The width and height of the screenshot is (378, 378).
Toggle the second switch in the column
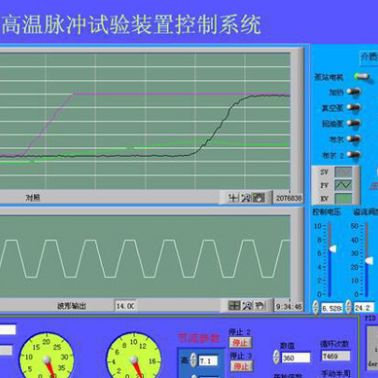click(354, 92)
